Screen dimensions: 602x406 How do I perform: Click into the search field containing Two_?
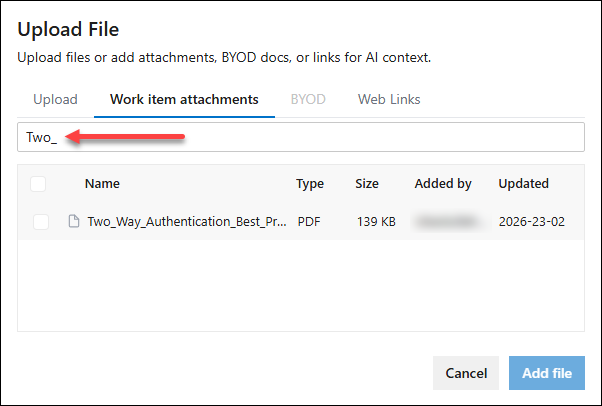[x=301, y=137]
